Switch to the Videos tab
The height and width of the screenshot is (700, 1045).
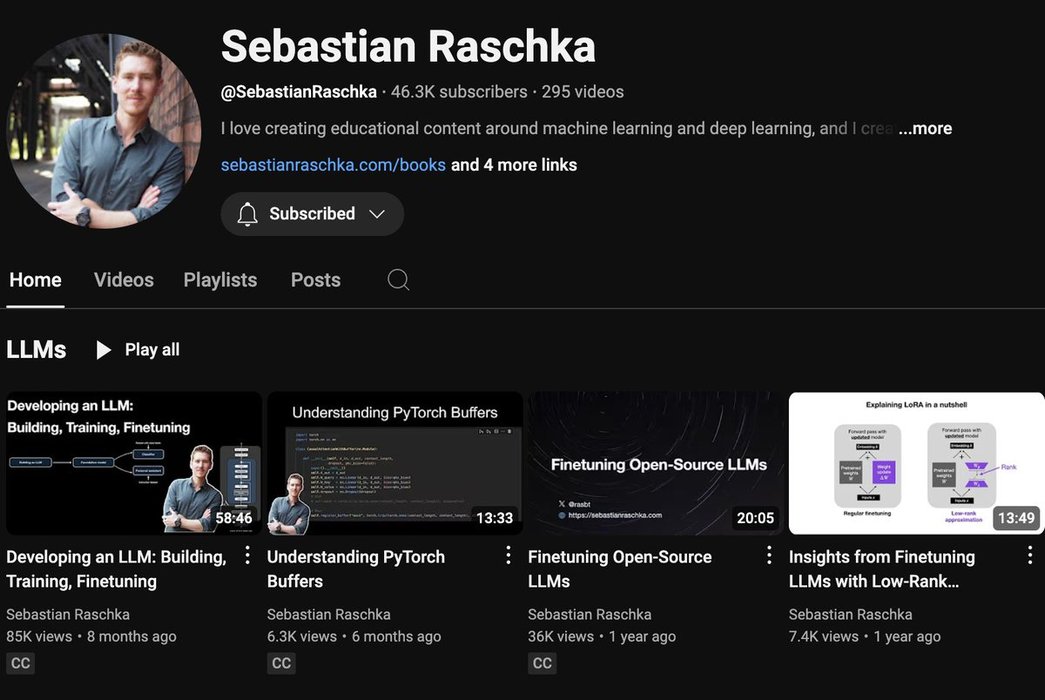[124, 280]
